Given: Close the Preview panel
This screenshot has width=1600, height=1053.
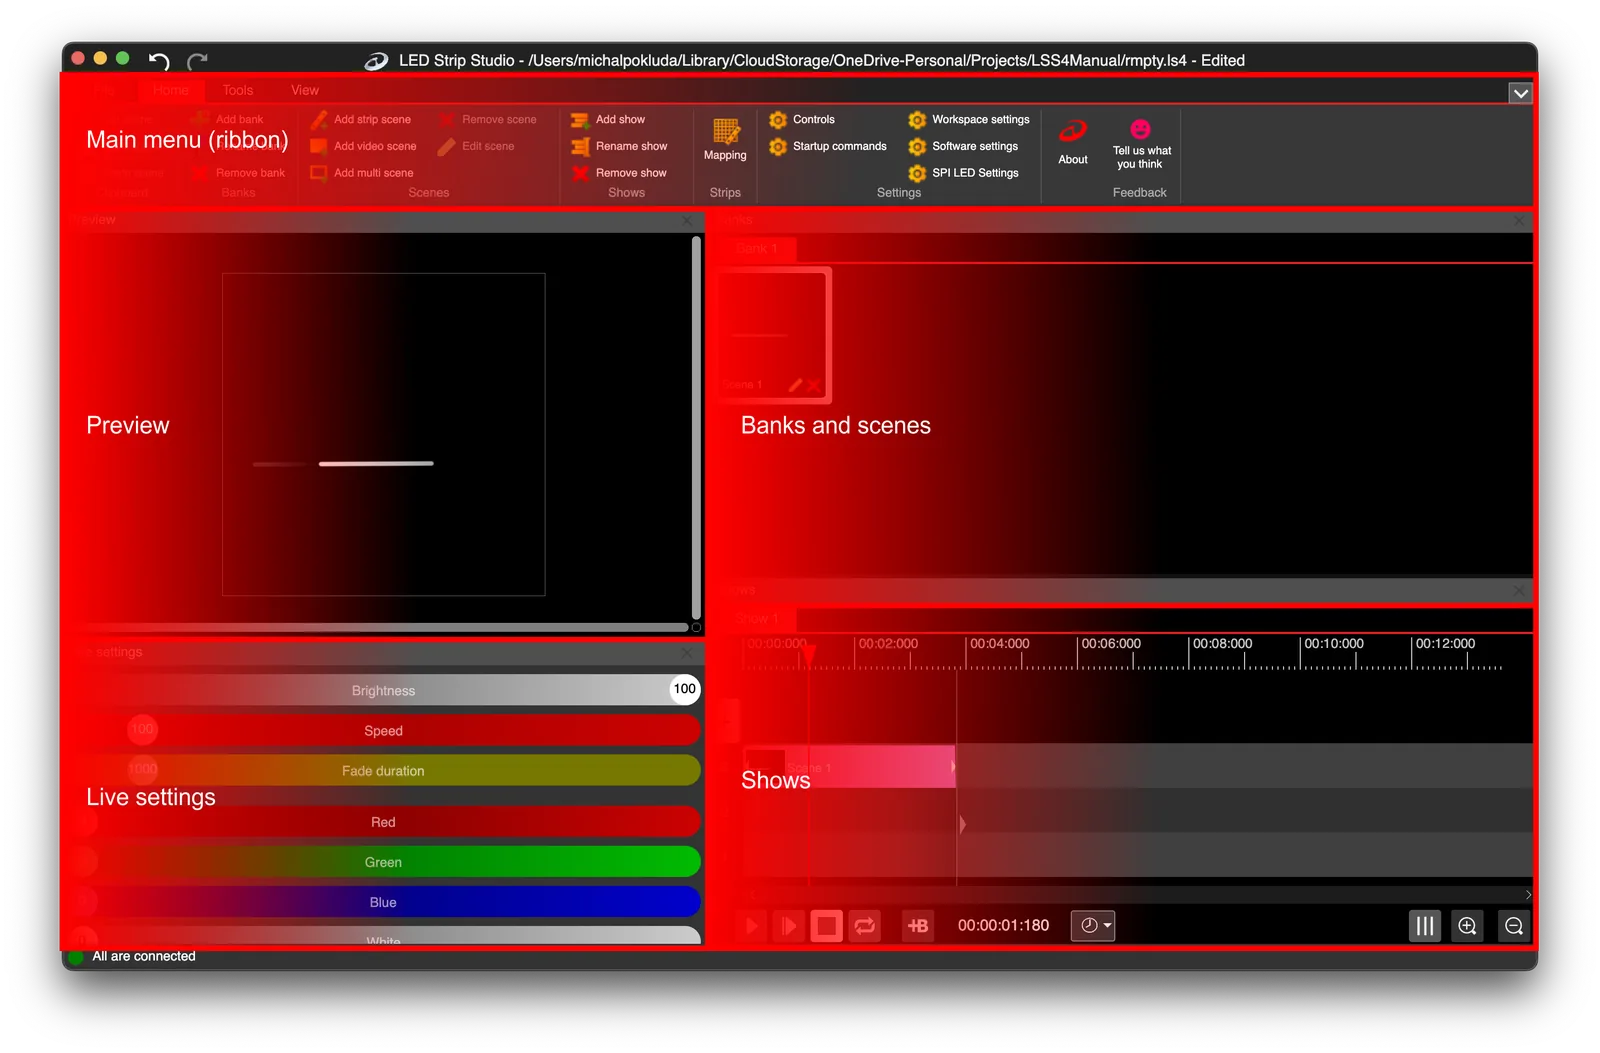Looking at the screenshot, I should [687, 220].
